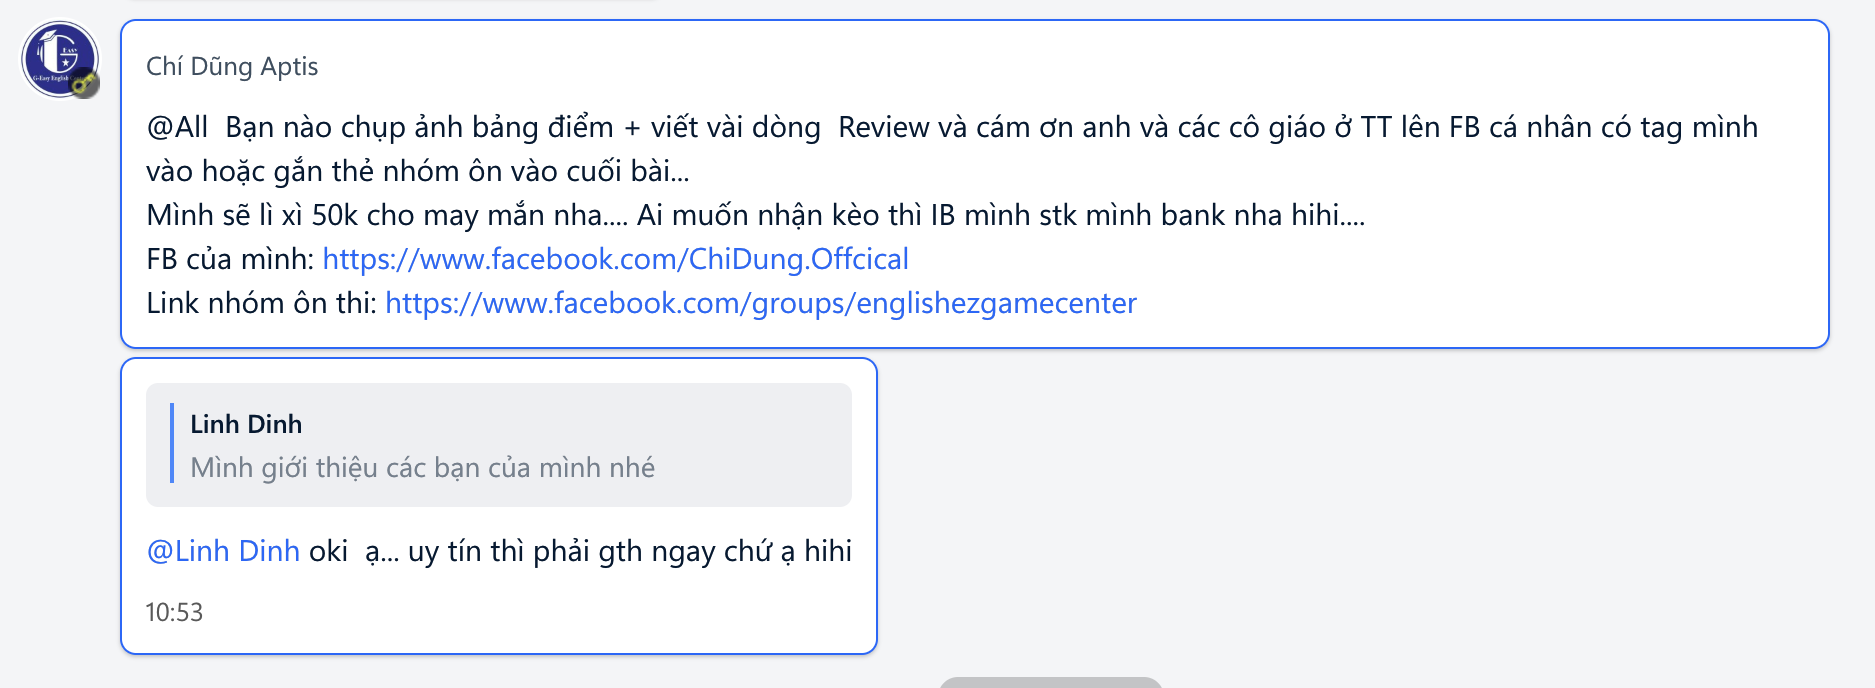
Task: Open the ChiDung.Offcical Facebook link
Action: (615, 259)
